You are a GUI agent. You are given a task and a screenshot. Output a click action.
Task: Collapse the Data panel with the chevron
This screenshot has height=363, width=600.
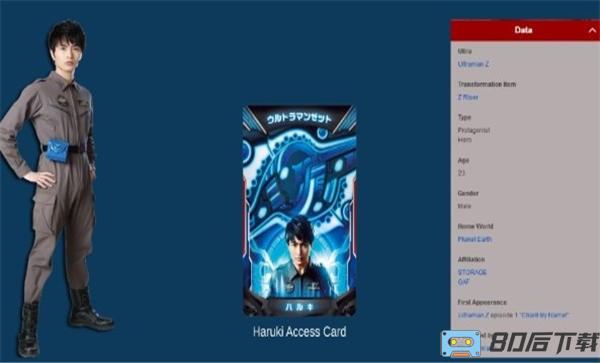[592, 31]
